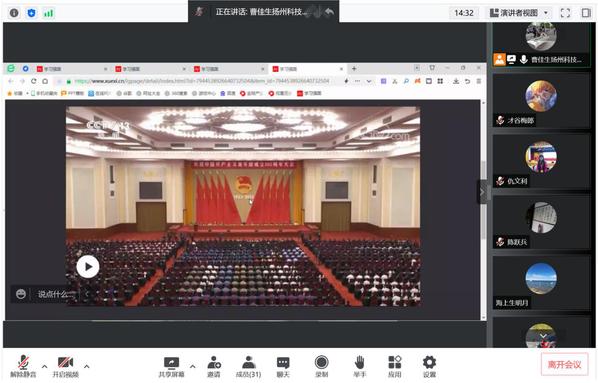Click the 共享屏幕 share screen icon
598x383 pixels.
[171, 363]
